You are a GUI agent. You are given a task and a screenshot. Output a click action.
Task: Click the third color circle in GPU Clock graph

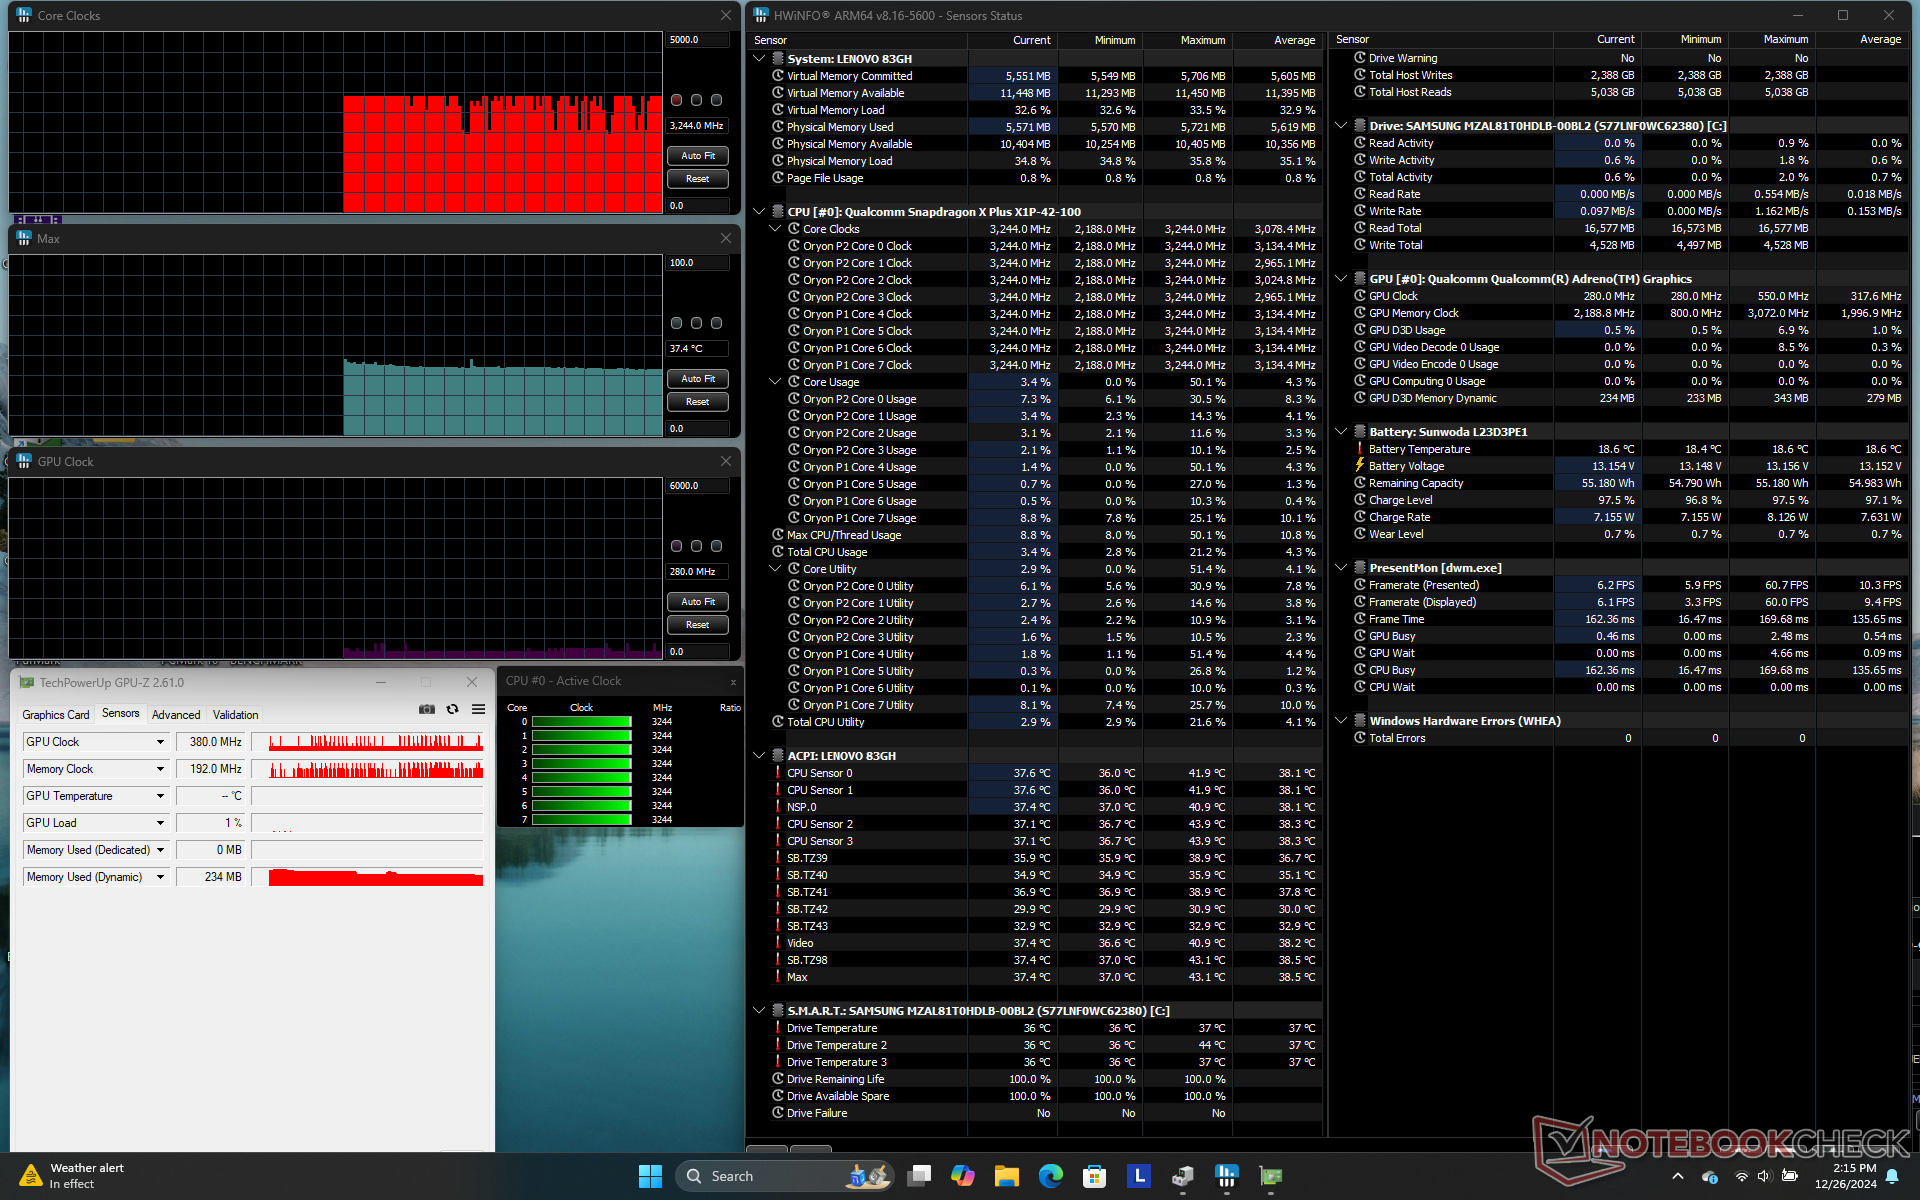click(716, 546)
